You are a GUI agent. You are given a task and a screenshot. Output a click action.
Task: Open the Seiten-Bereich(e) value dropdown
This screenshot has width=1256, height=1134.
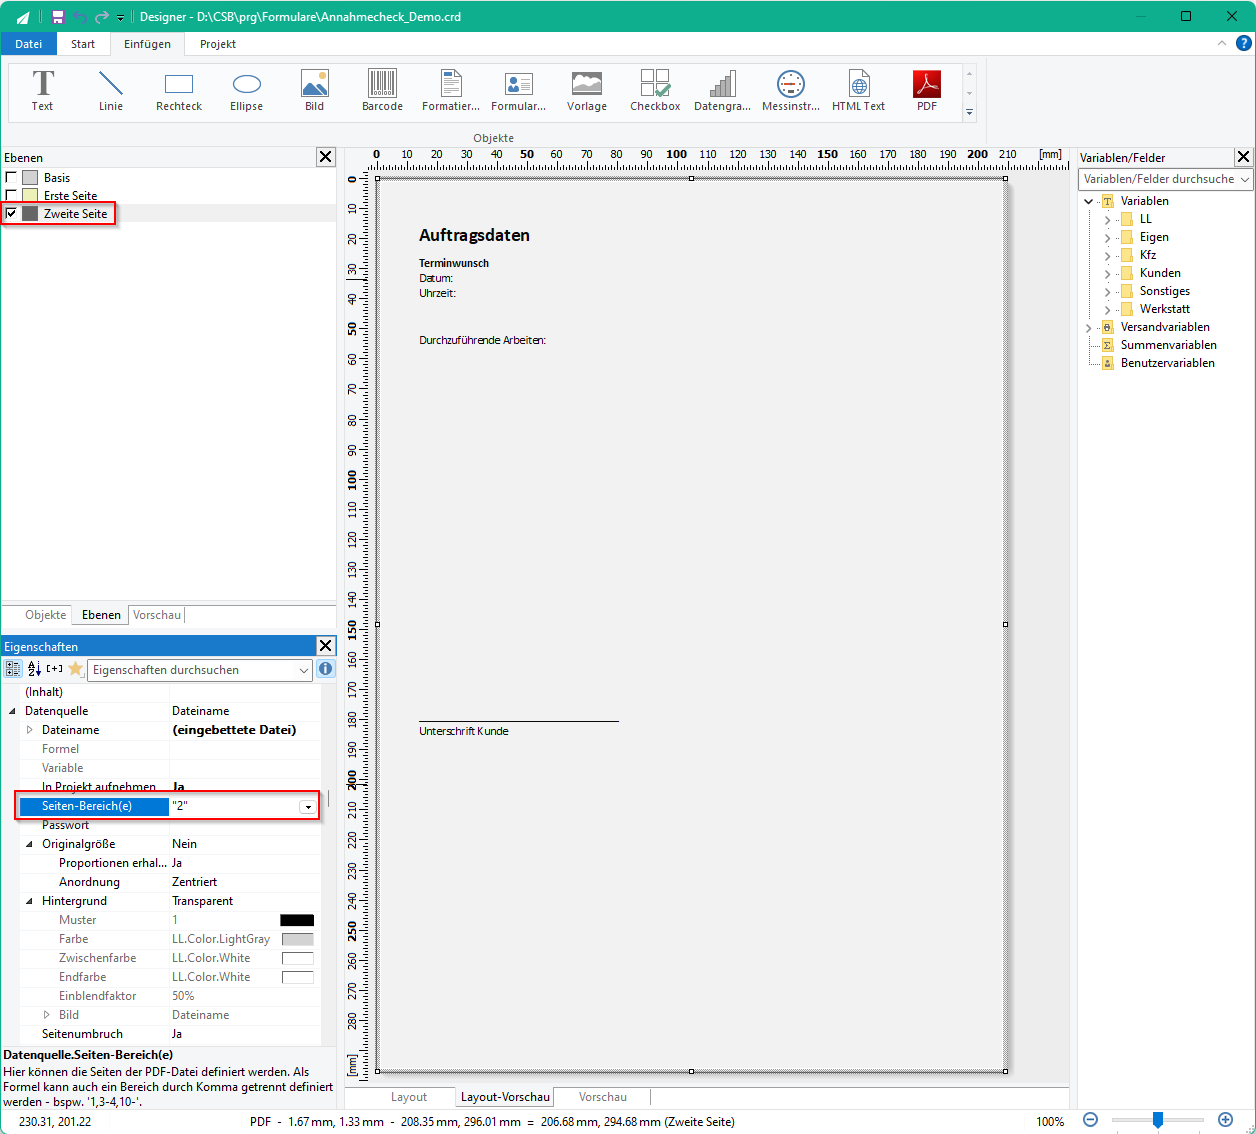pyautogui.click(x=308, y=806)
